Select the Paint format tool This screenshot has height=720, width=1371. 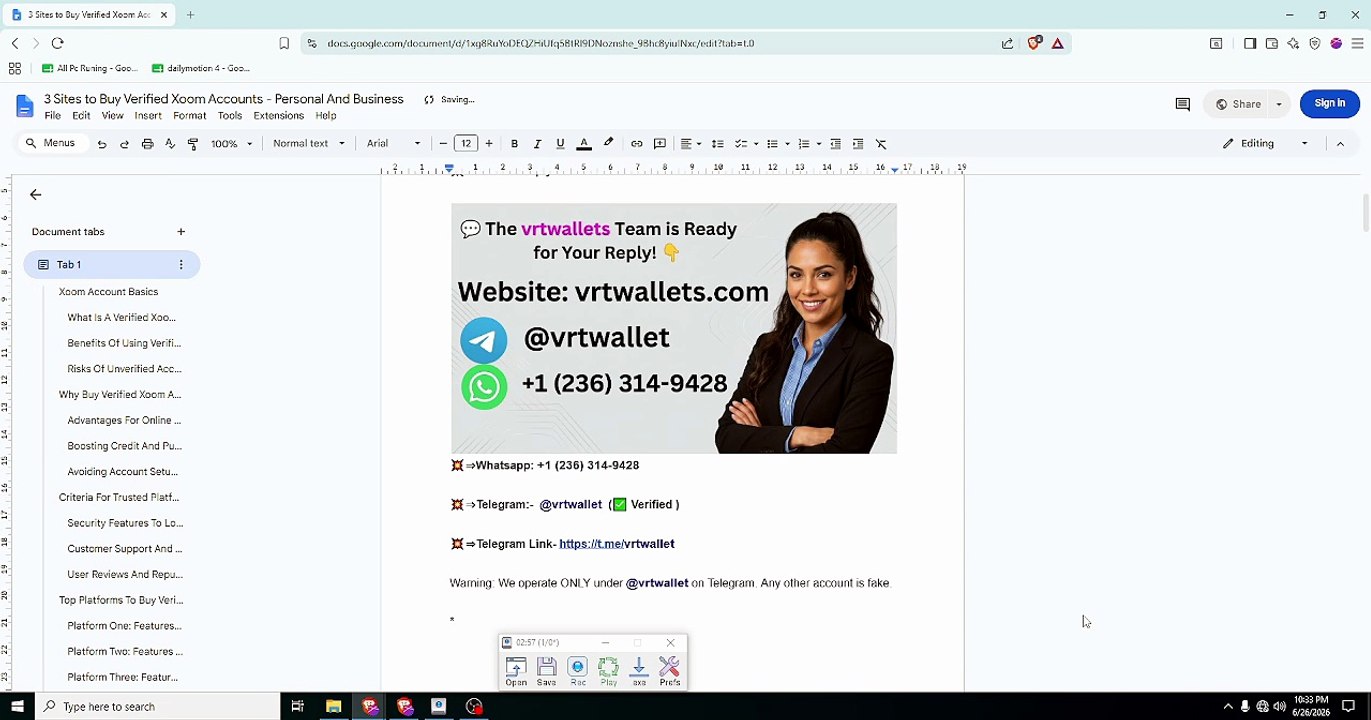pos(193,144)
